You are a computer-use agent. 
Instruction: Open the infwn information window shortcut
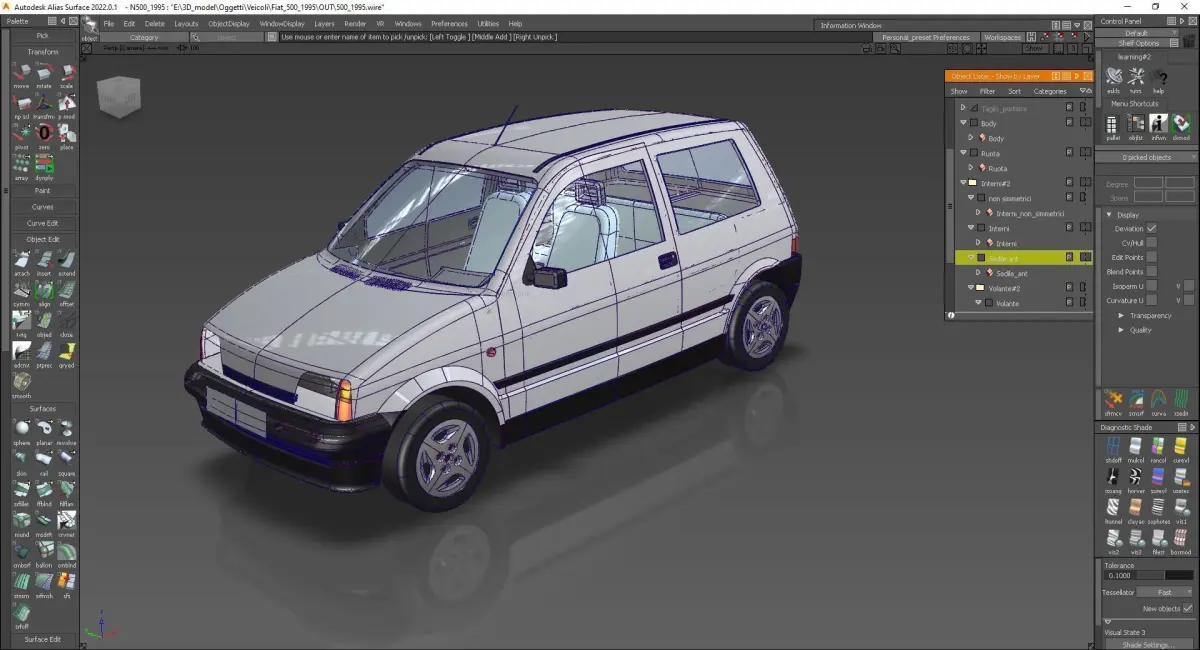(x=1158, y=124)
